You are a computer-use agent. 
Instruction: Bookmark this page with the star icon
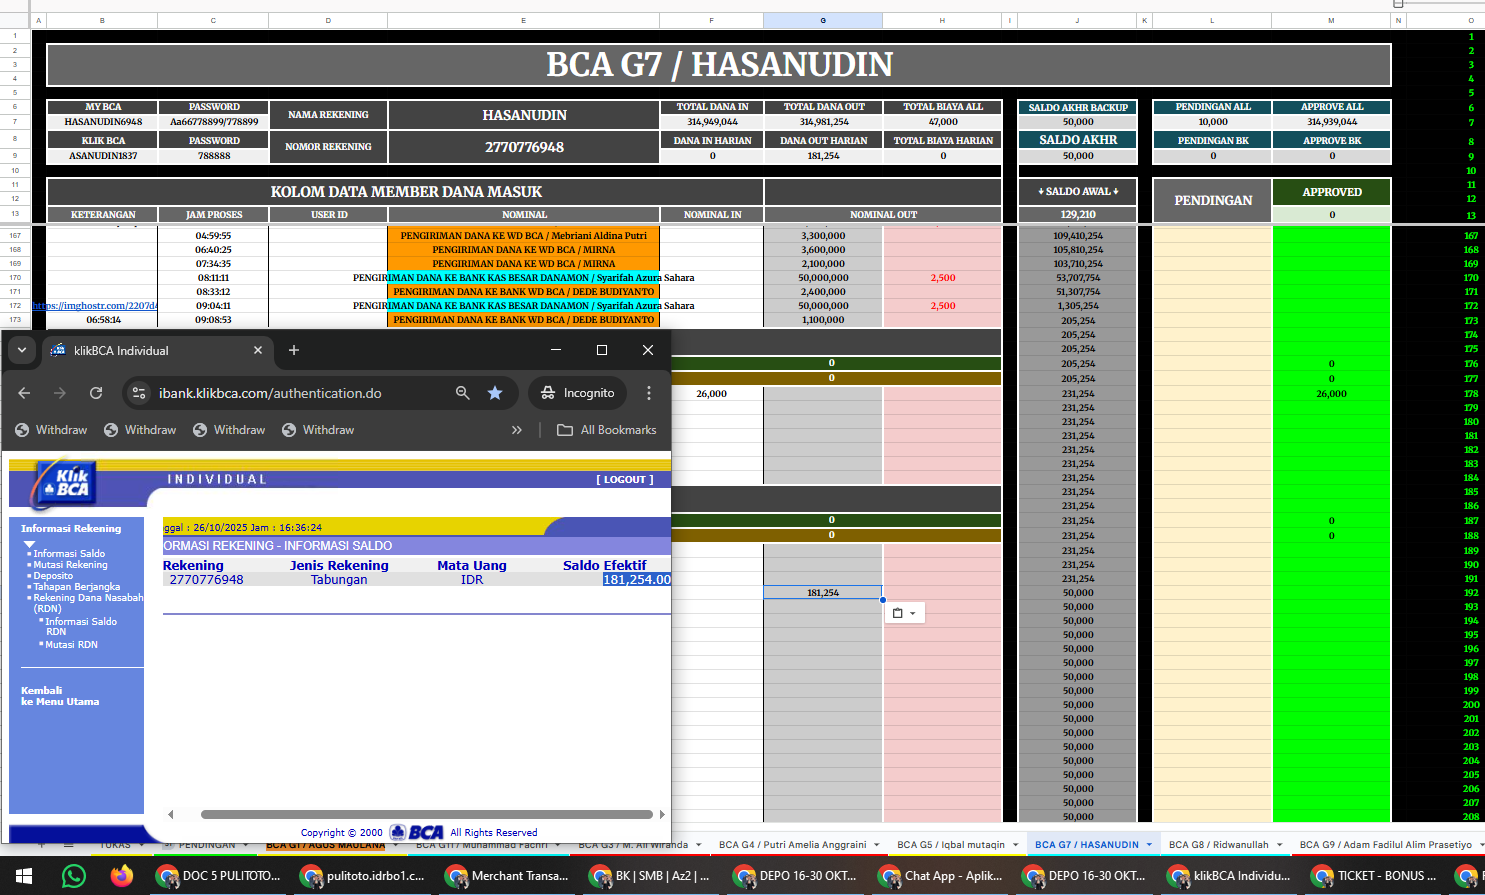(x=495, y=393)
